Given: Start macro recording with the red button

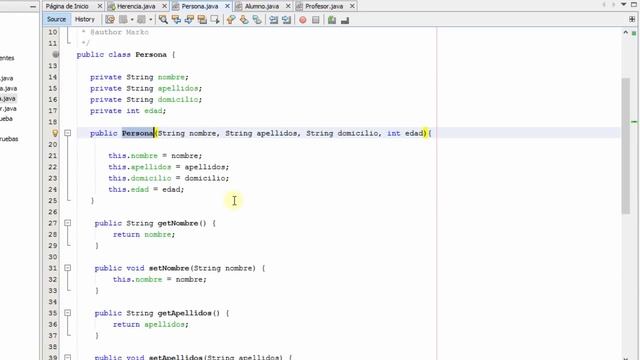Looking at the screenshot, I should click(x=303, y=20).
